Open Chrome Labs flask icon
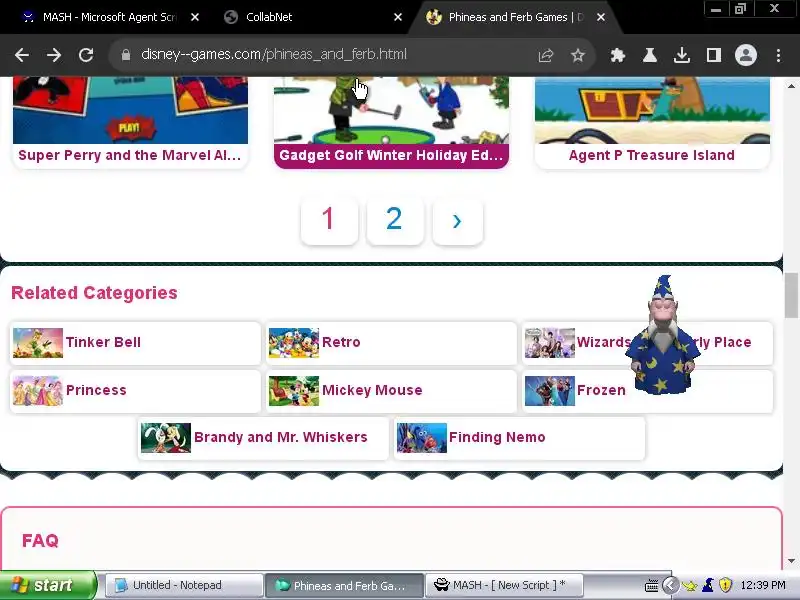 pos(649,55)
